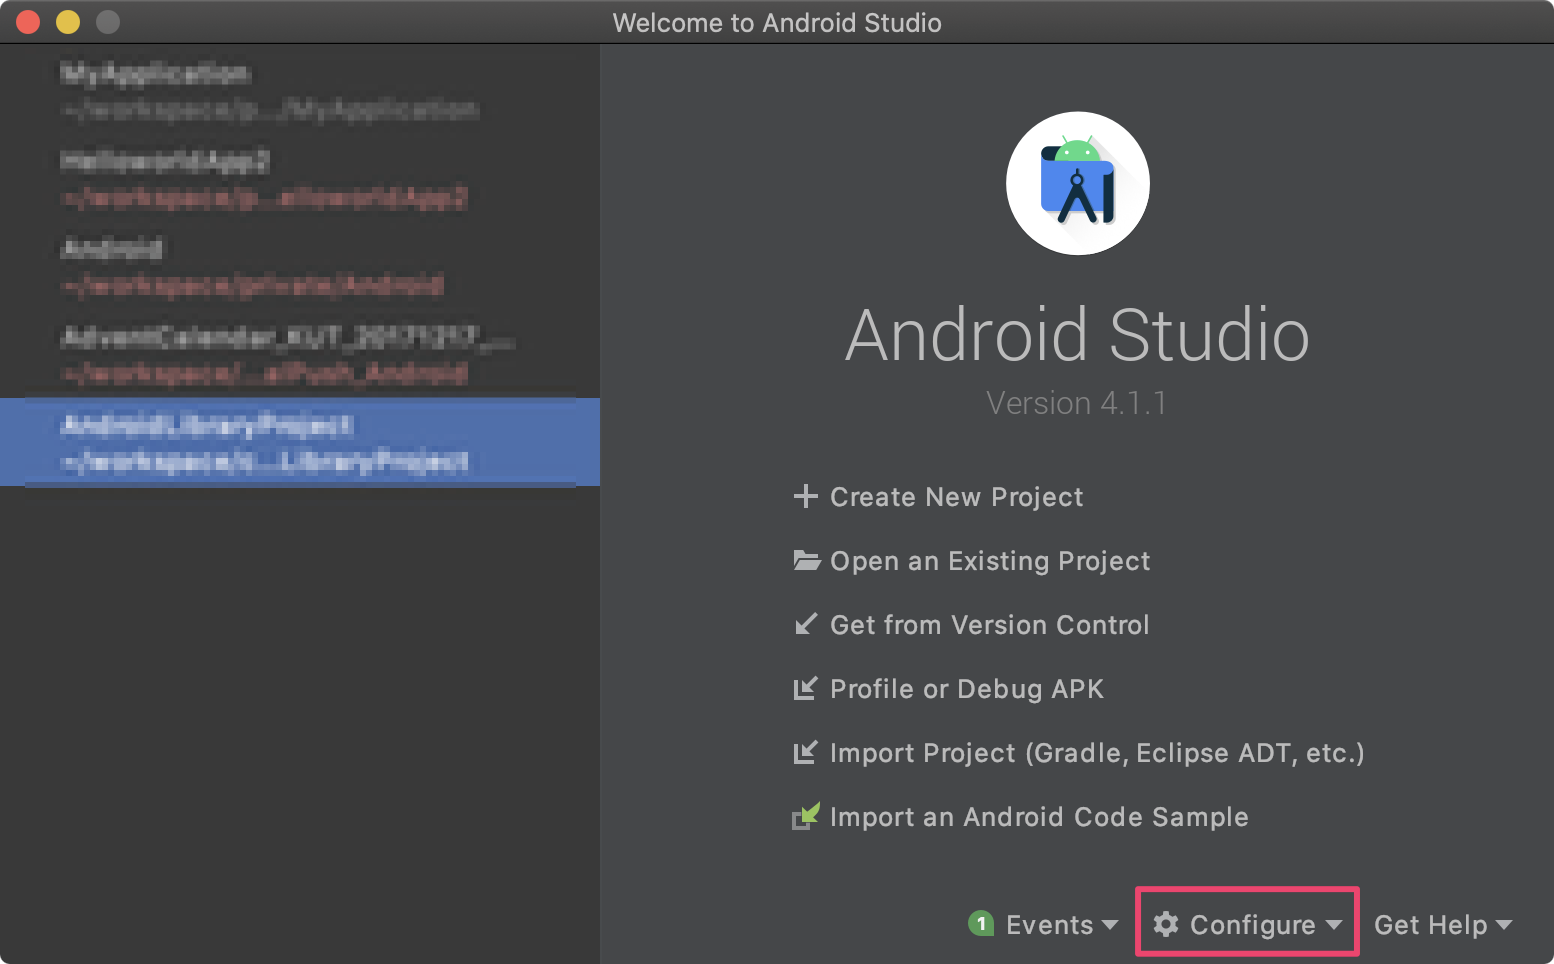Select the second recent project entry
This screenshot has width=1554, height=964.
point(300,178)
